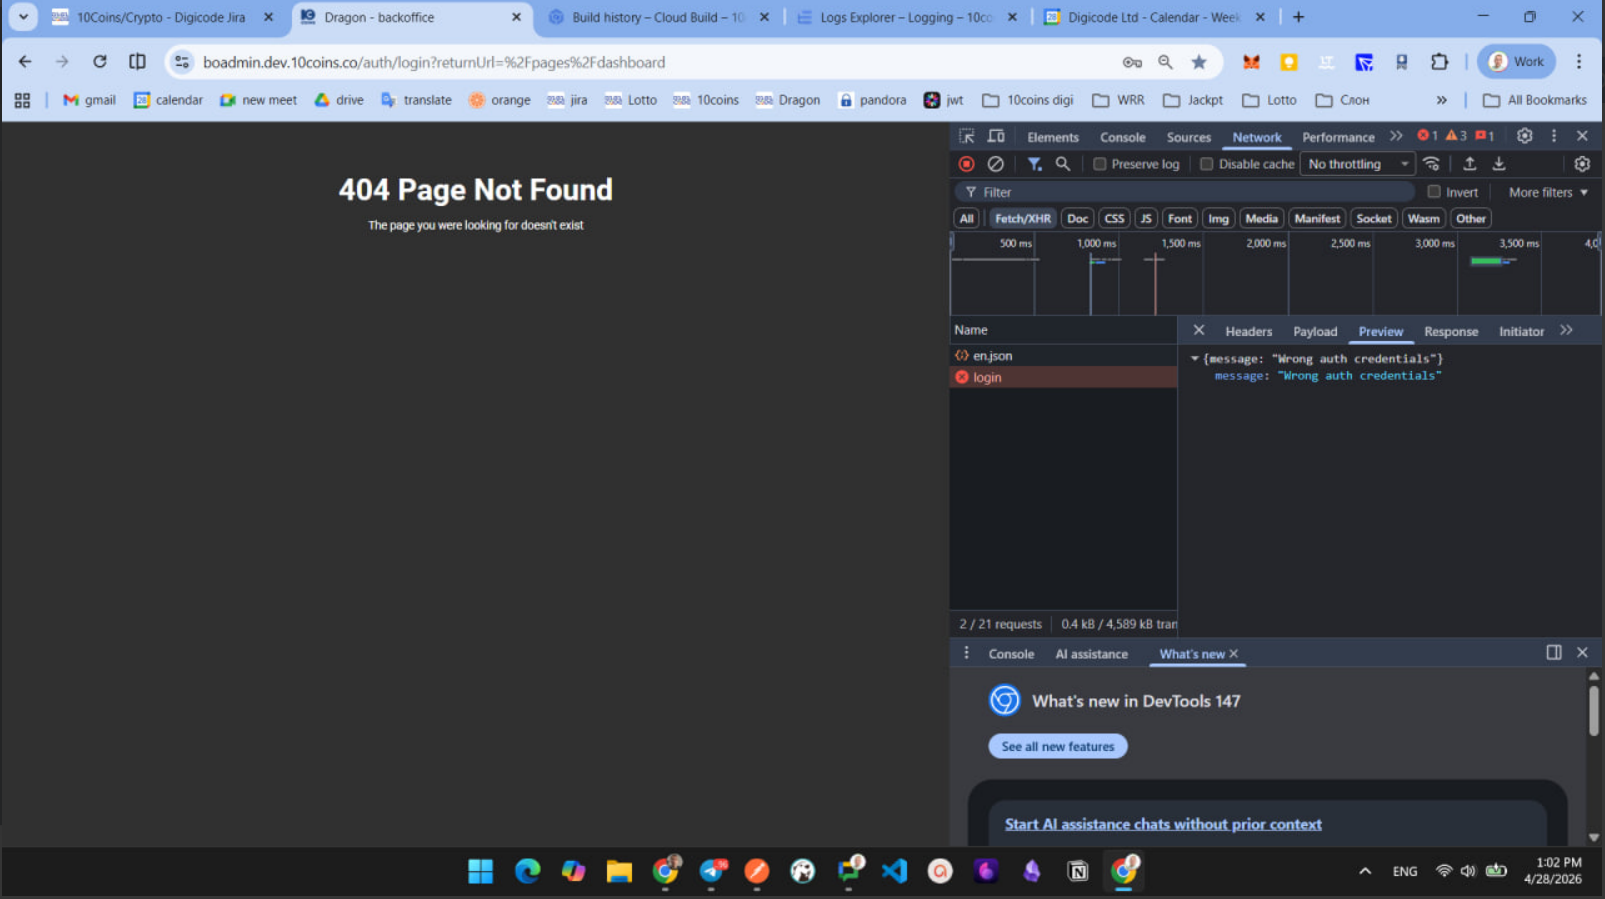This screenshot has height=899, width=1605.
Task: Open DevTools customize three-dot menu
Action: click(x=1554, y=136)
